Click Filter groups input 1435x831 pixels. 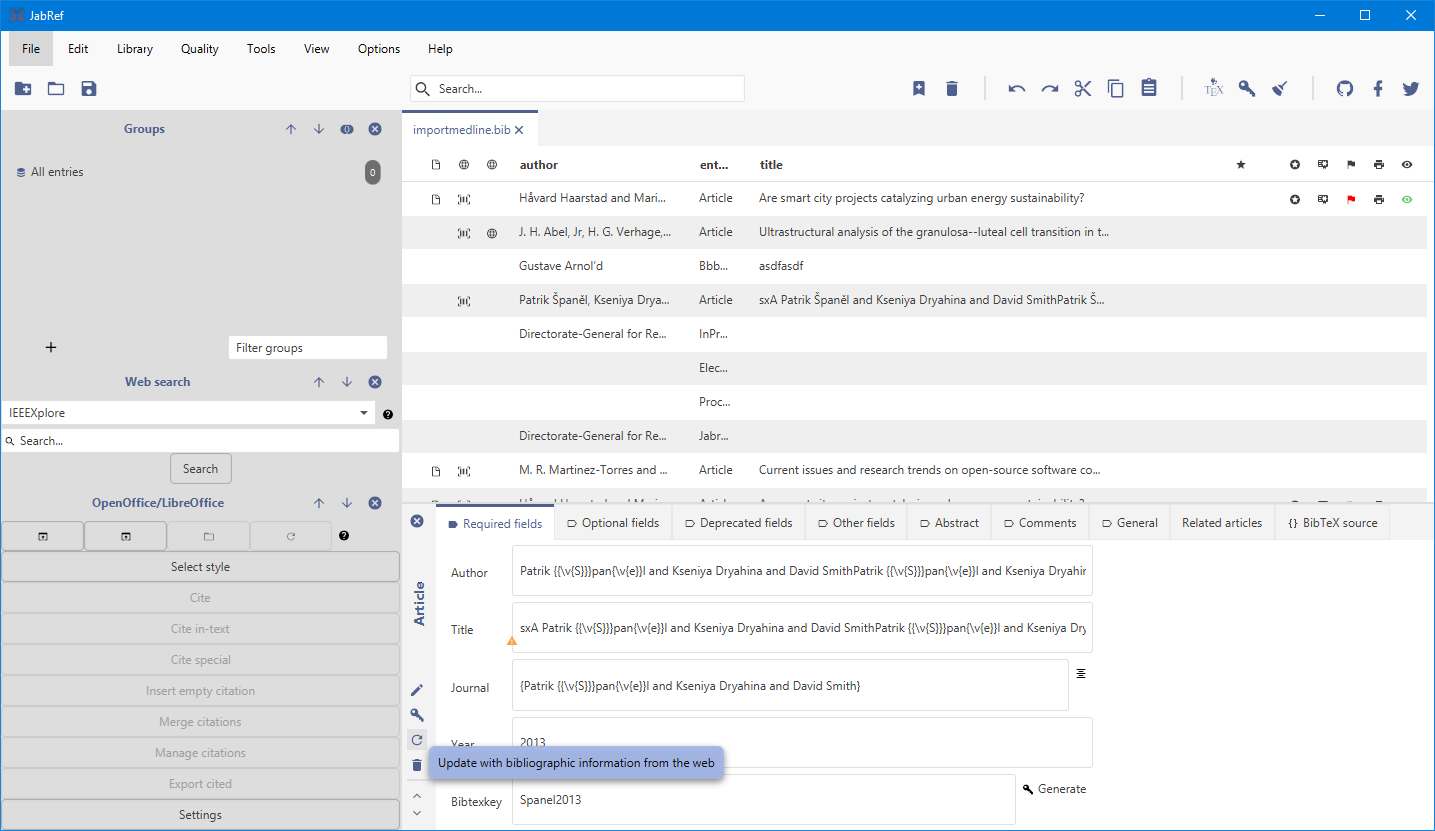tap(307, 348)
